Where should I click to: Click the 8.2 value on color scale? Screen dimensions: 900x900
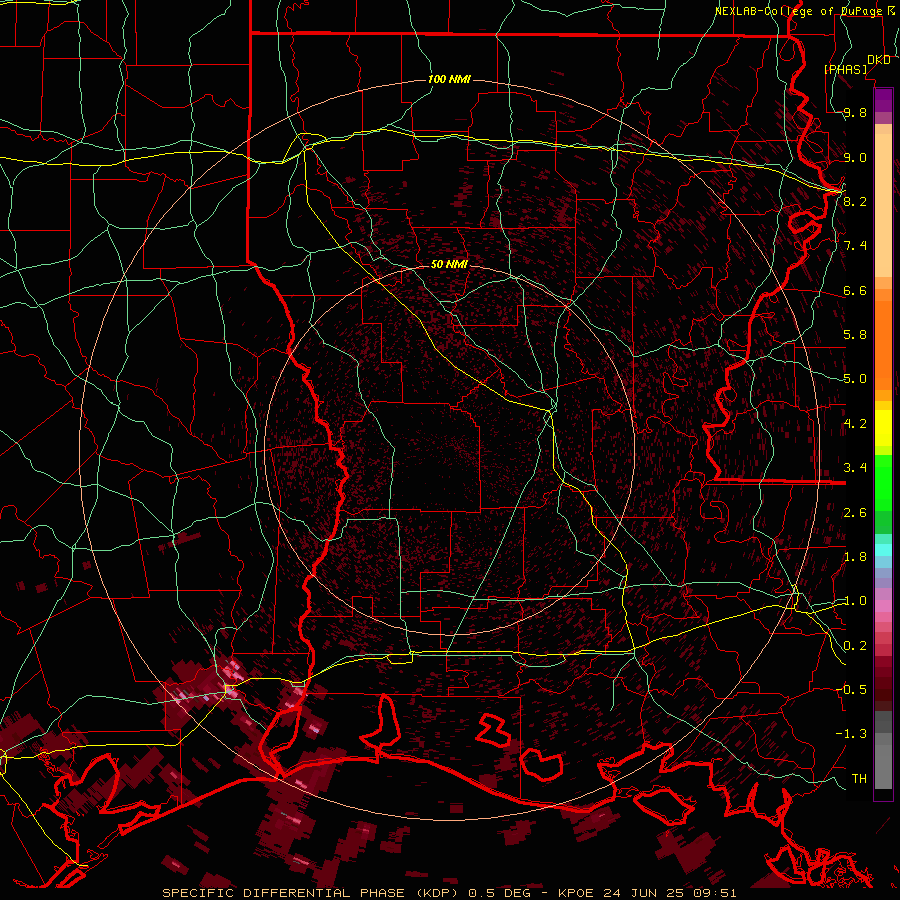tap(855, 201)
